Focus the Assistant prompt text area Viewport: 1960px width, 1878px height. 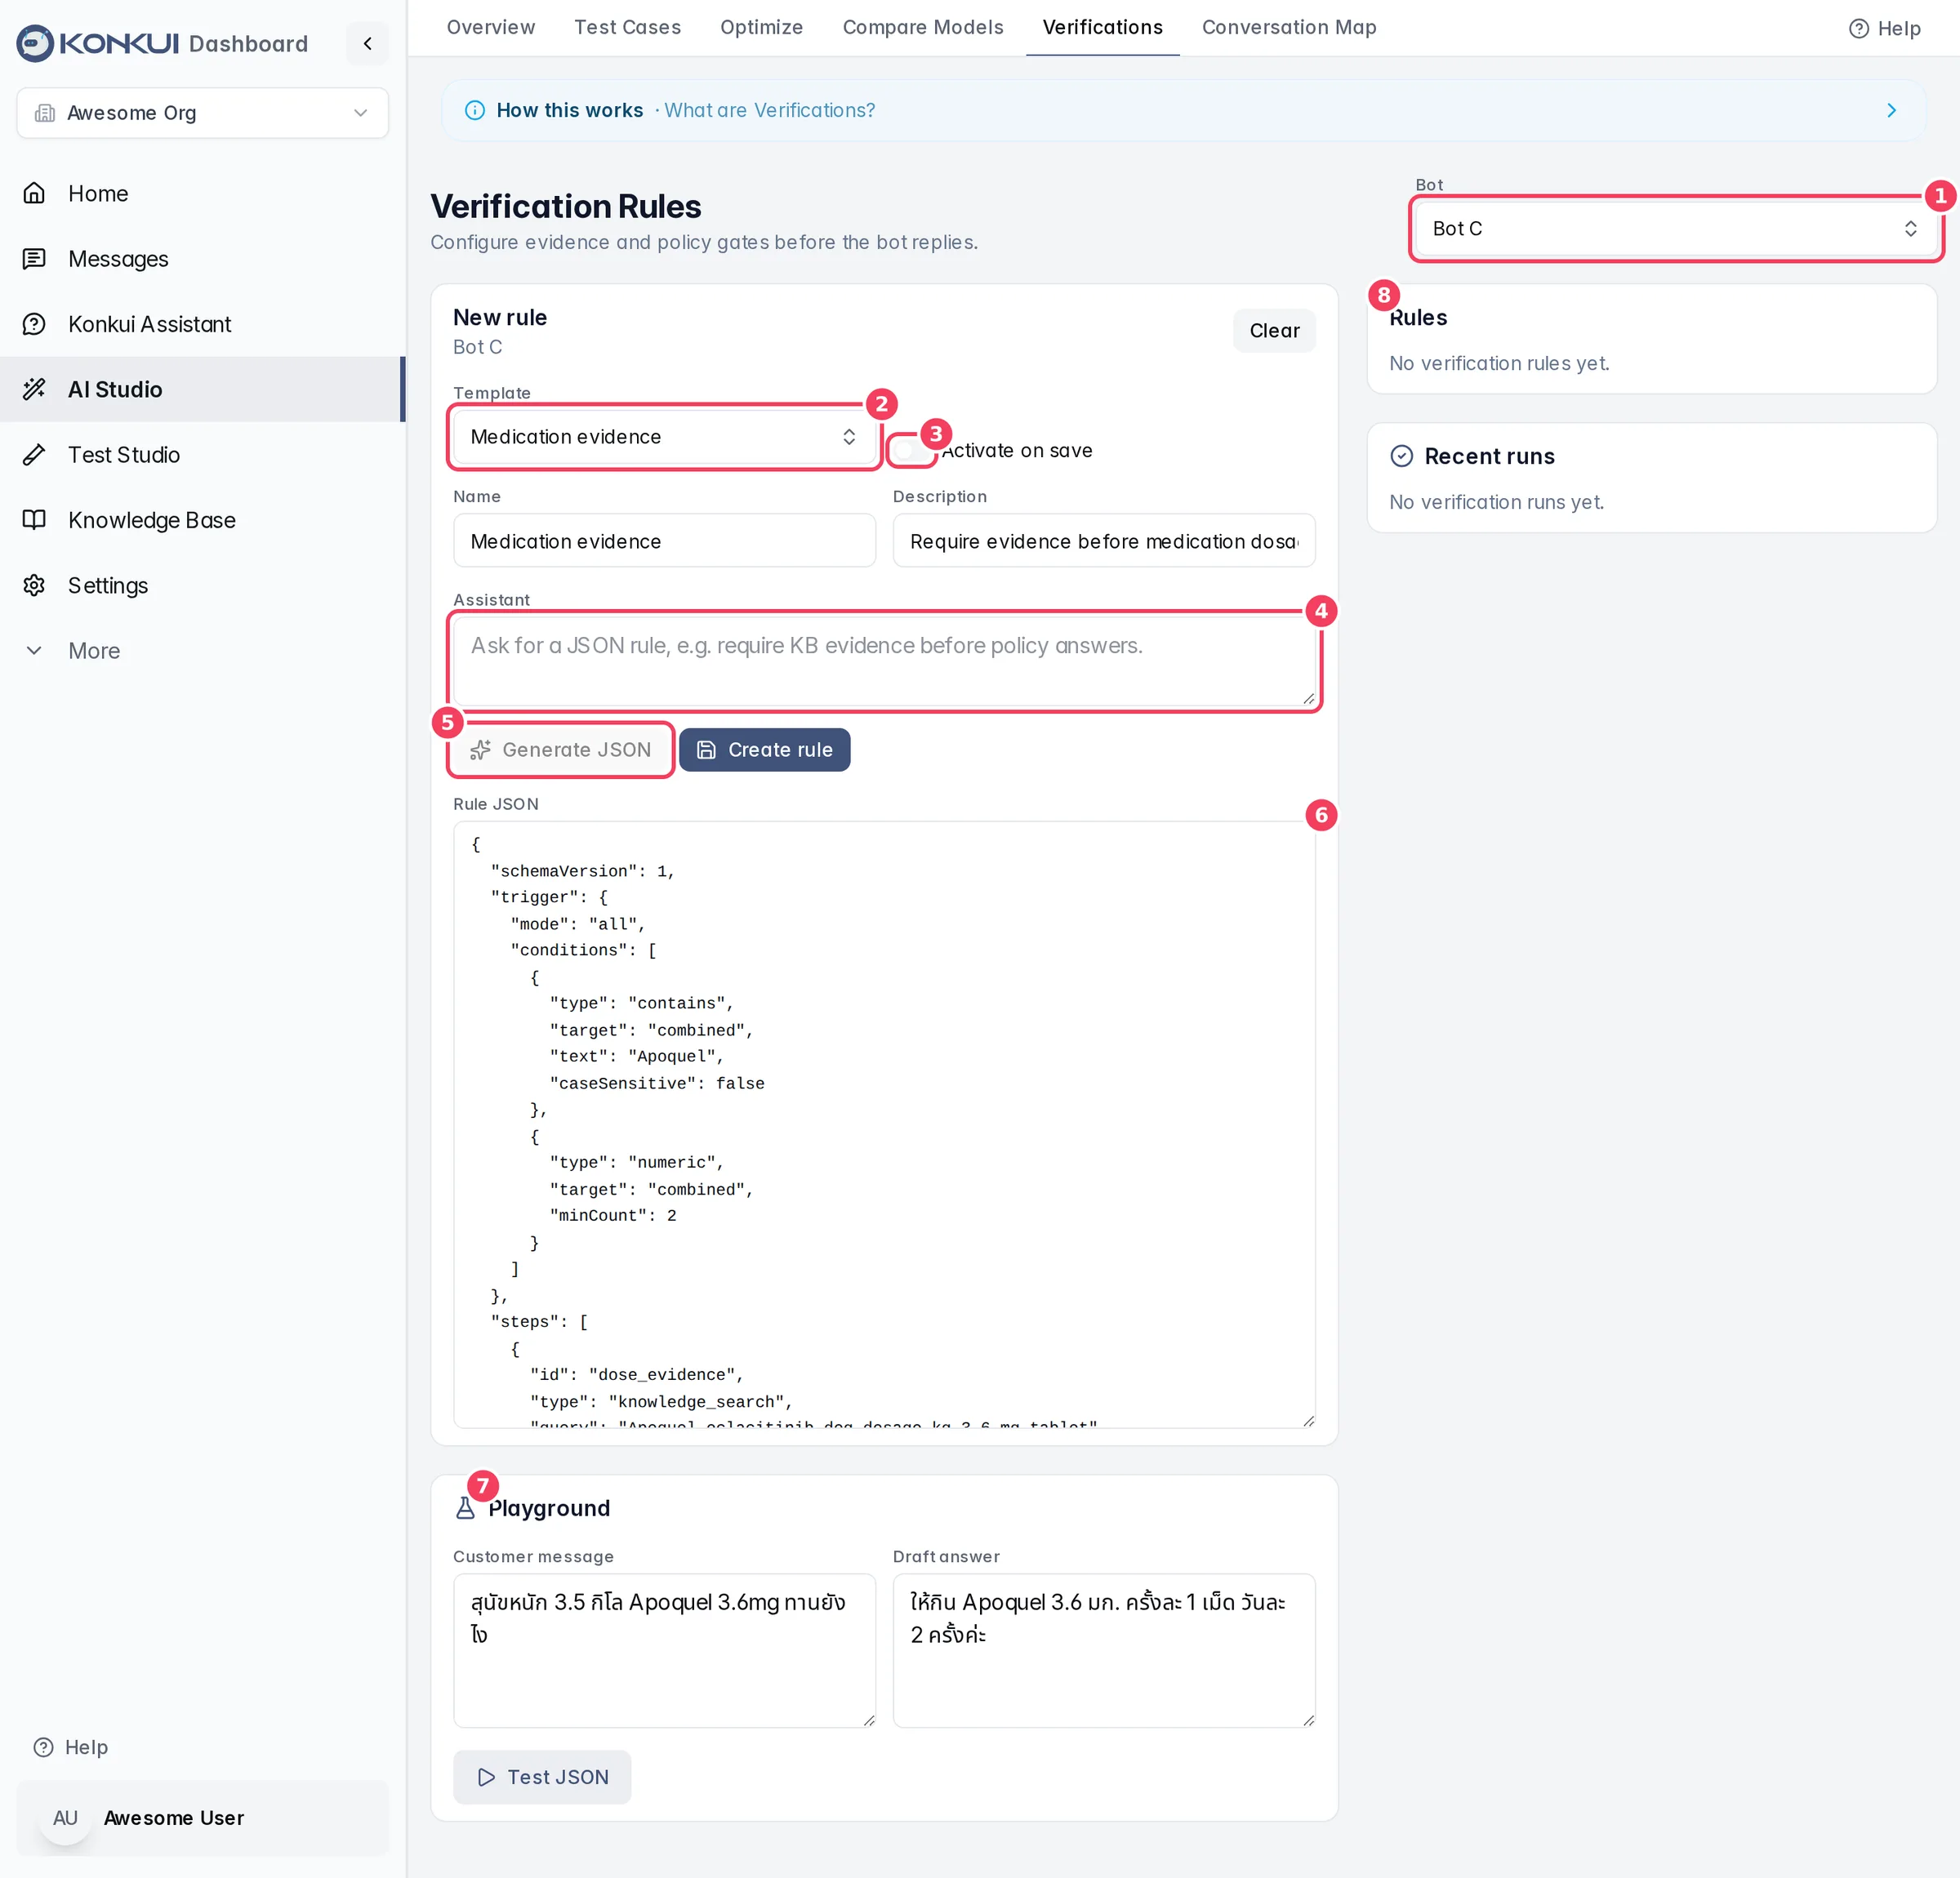click(x=884, y=661)
